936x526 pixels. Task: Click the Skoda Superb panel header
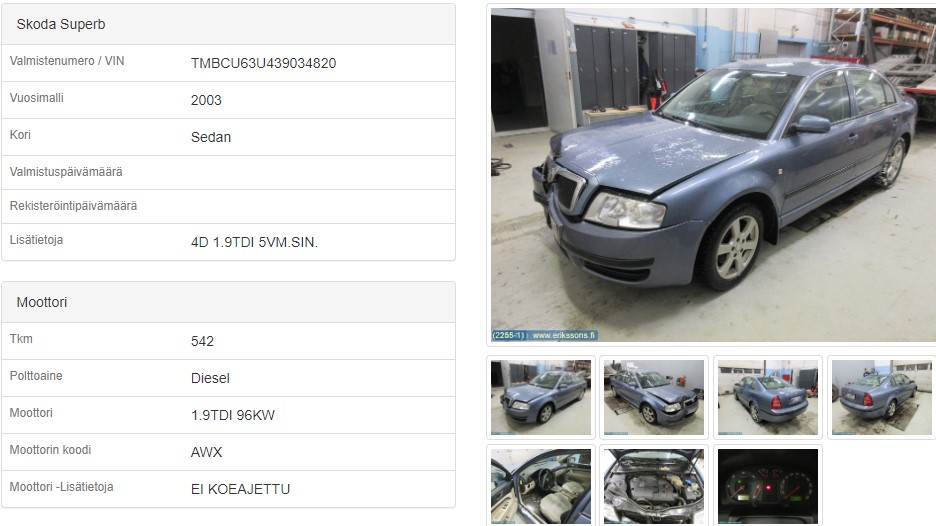point(229,24)
